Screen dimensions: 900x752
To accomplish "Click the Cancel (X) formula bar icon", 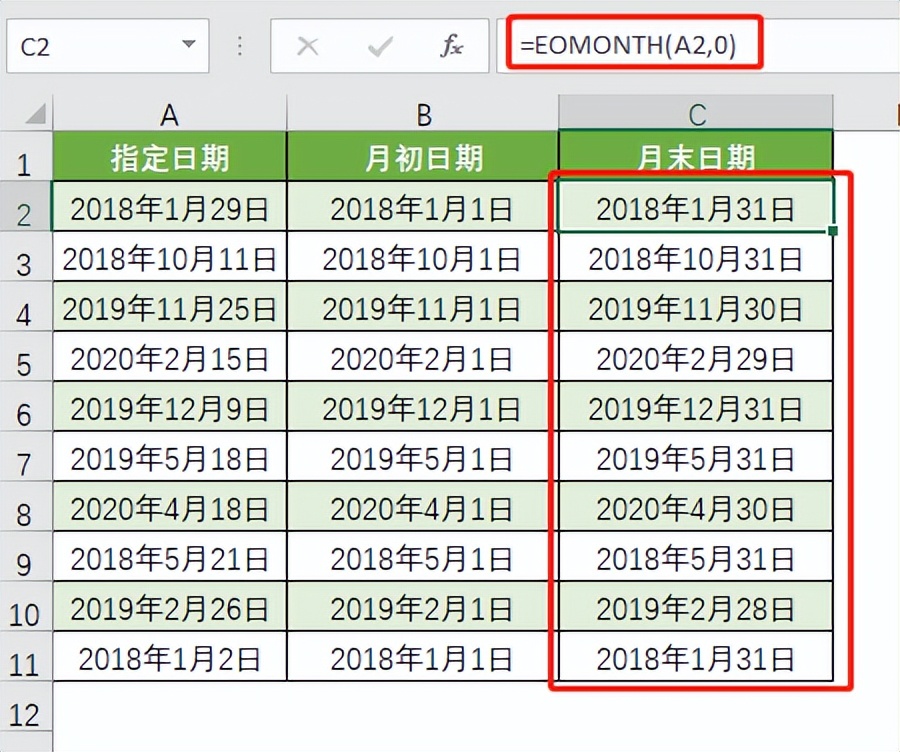I will point(308,46).
